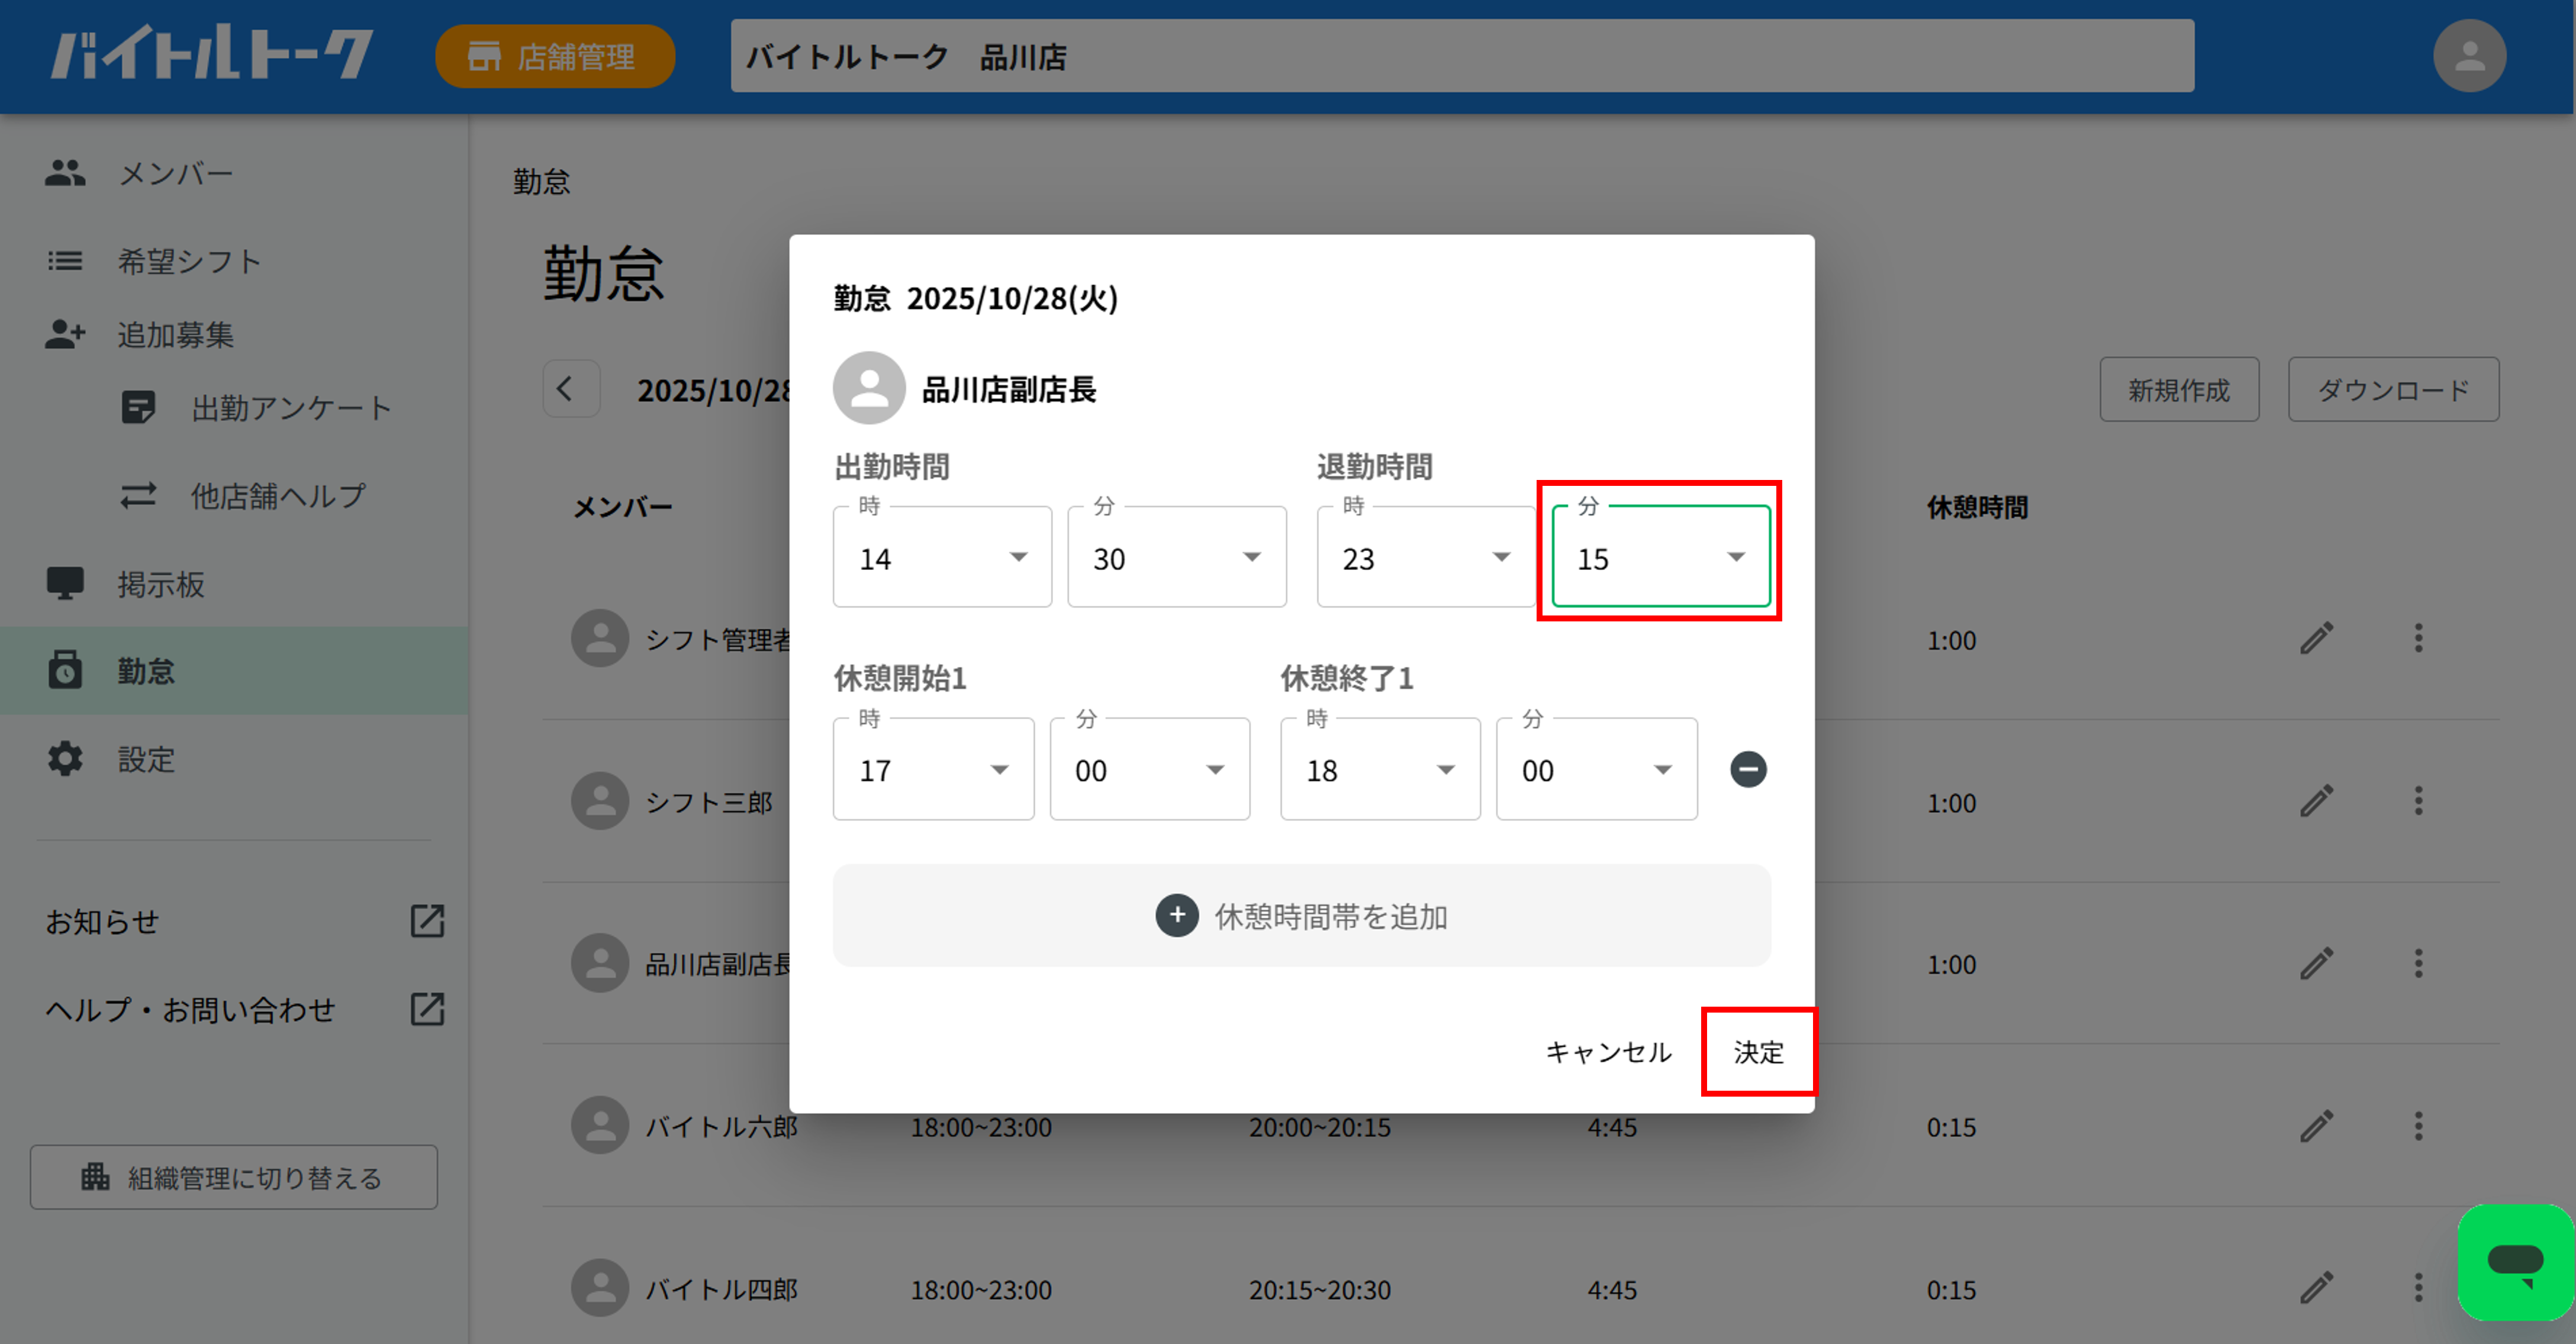Screen dimensions: 2576x1344
Task: Edit the シフト管理者 row with the pencil
Action: [x=2316, y=638]
